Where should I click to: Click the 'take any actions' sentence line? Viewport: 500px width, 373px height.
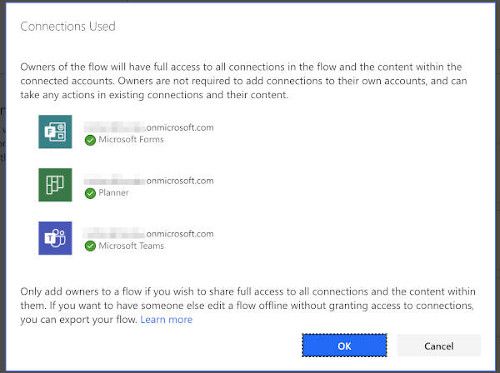tap(154, 95)
